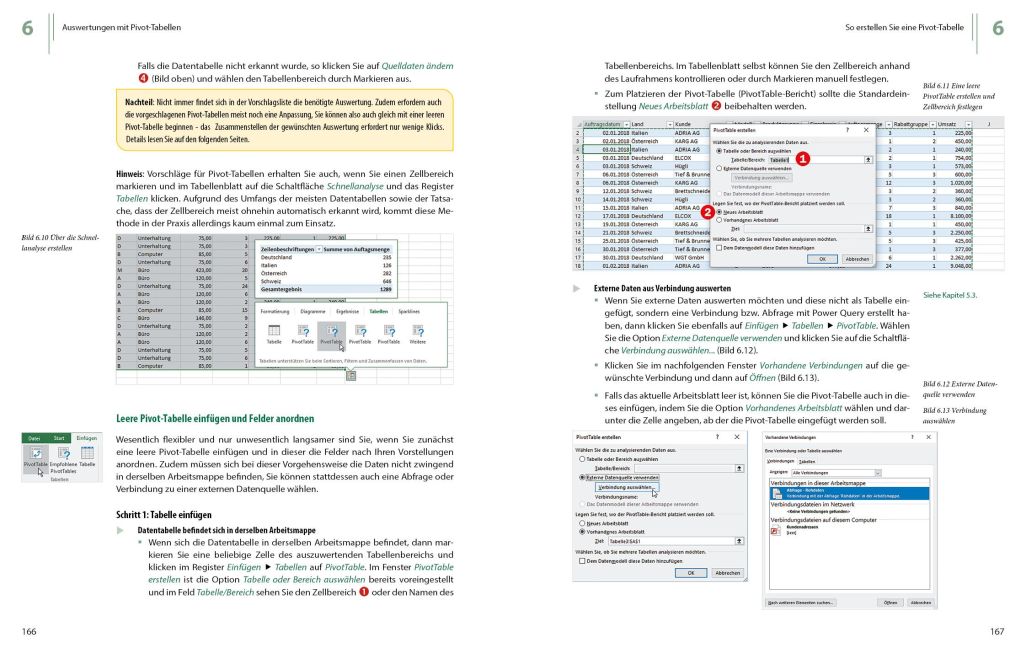Viewport: 1026px width, 648px height.
Task: Open the Land column filter dropdown
Action: click(669, 124)
